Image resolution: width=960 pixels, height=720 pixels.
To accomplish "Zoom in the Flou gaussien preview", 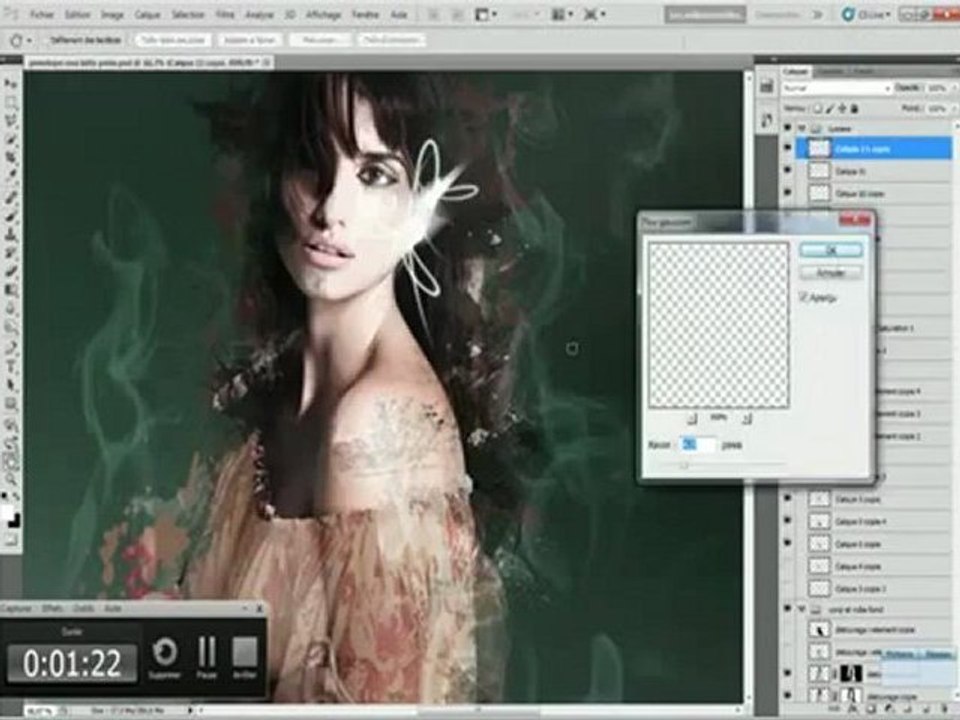I will tap(746, 418).
